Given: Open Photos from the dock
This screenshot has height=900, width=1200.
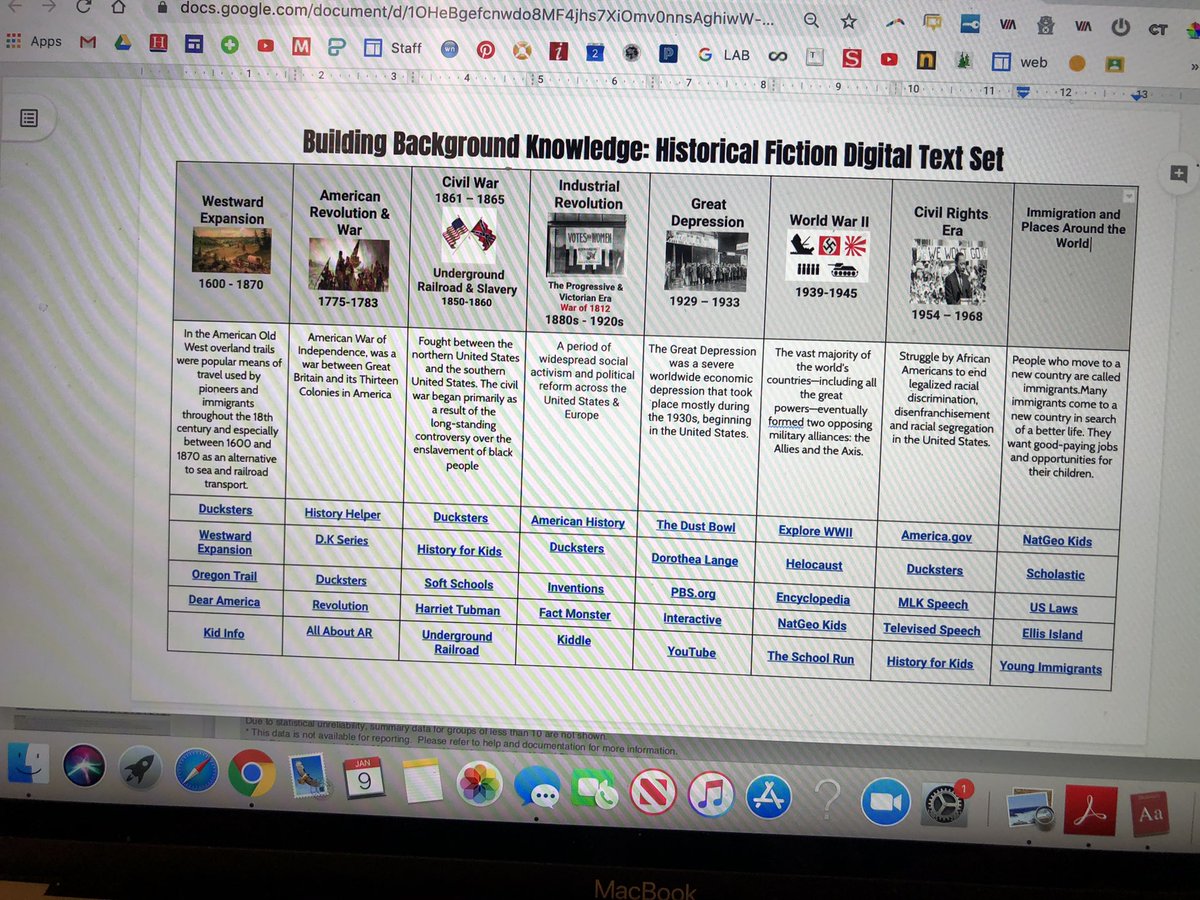Looking at the screenshot, I should pyautogui.click(x=480, y=783).
